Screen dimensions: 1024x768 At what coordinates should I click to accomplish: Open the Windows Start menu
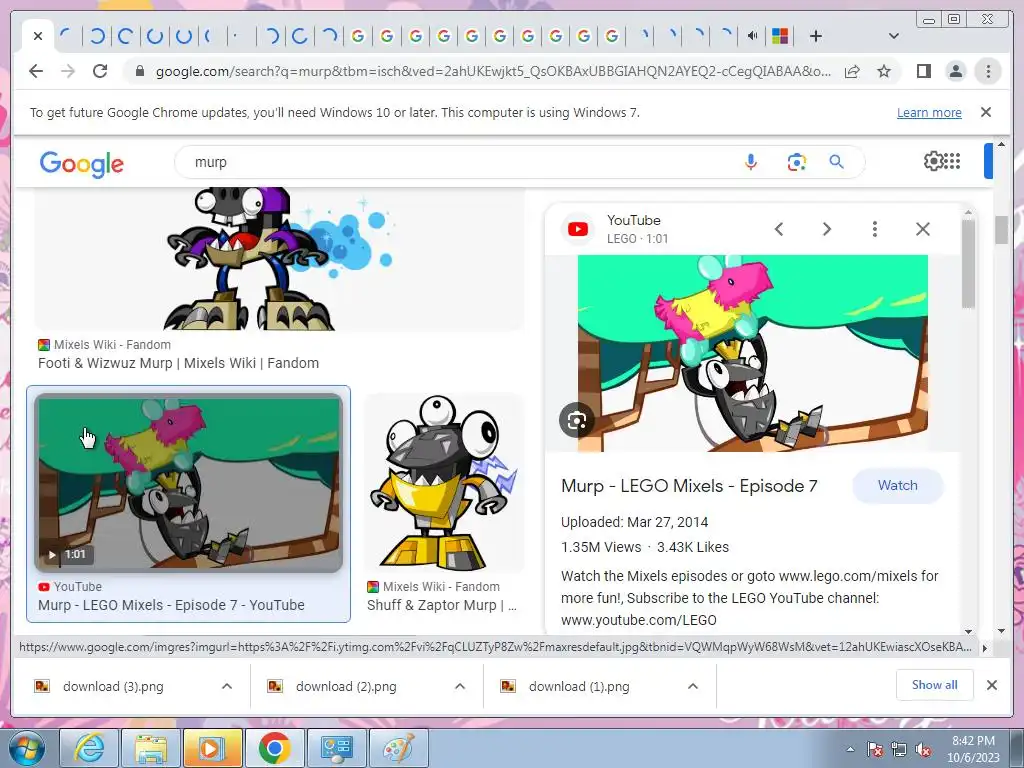pos(26,748)
